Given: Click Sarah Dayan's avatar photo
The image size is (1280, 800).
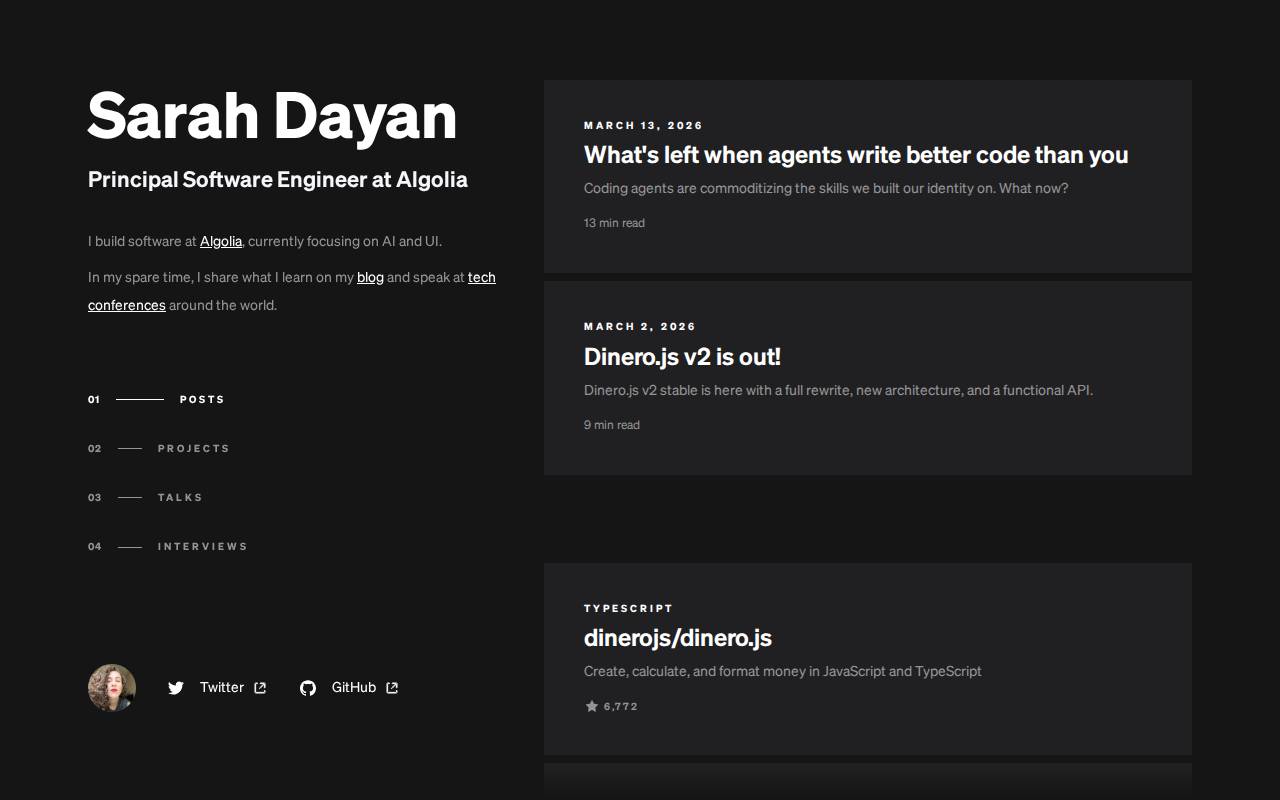Looking at the screenshot, I should click(112, 688).
